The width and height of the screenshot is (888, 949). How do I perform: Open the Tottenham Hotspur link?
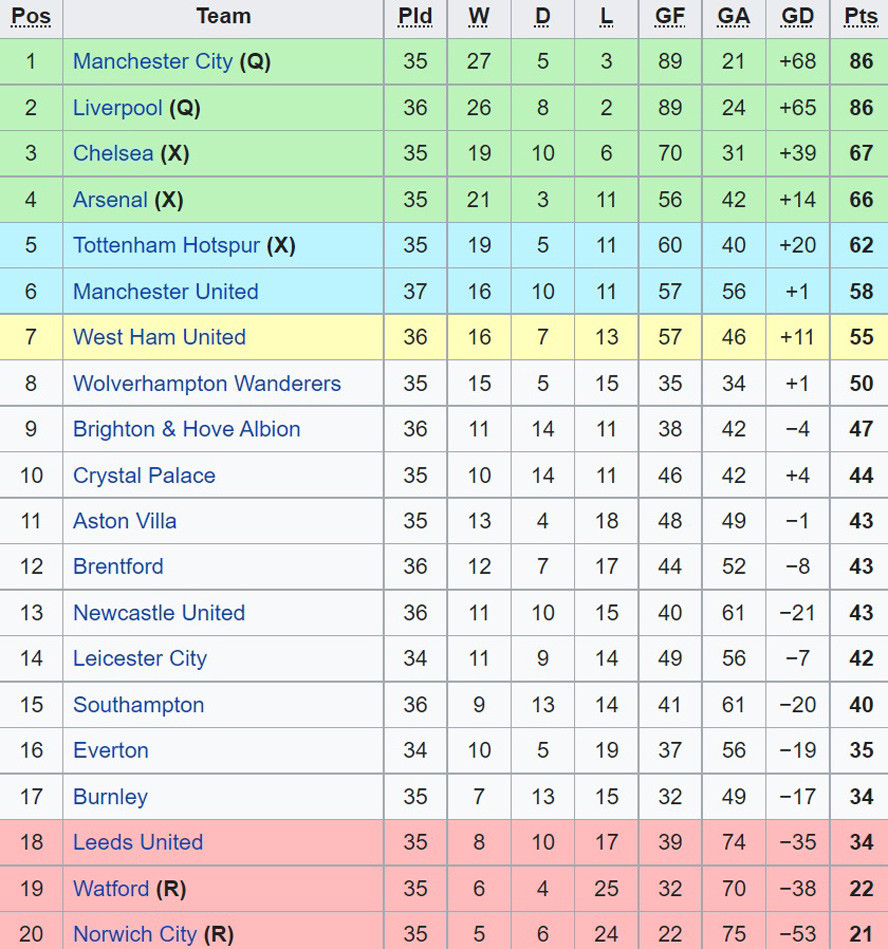tap(166, 246)
